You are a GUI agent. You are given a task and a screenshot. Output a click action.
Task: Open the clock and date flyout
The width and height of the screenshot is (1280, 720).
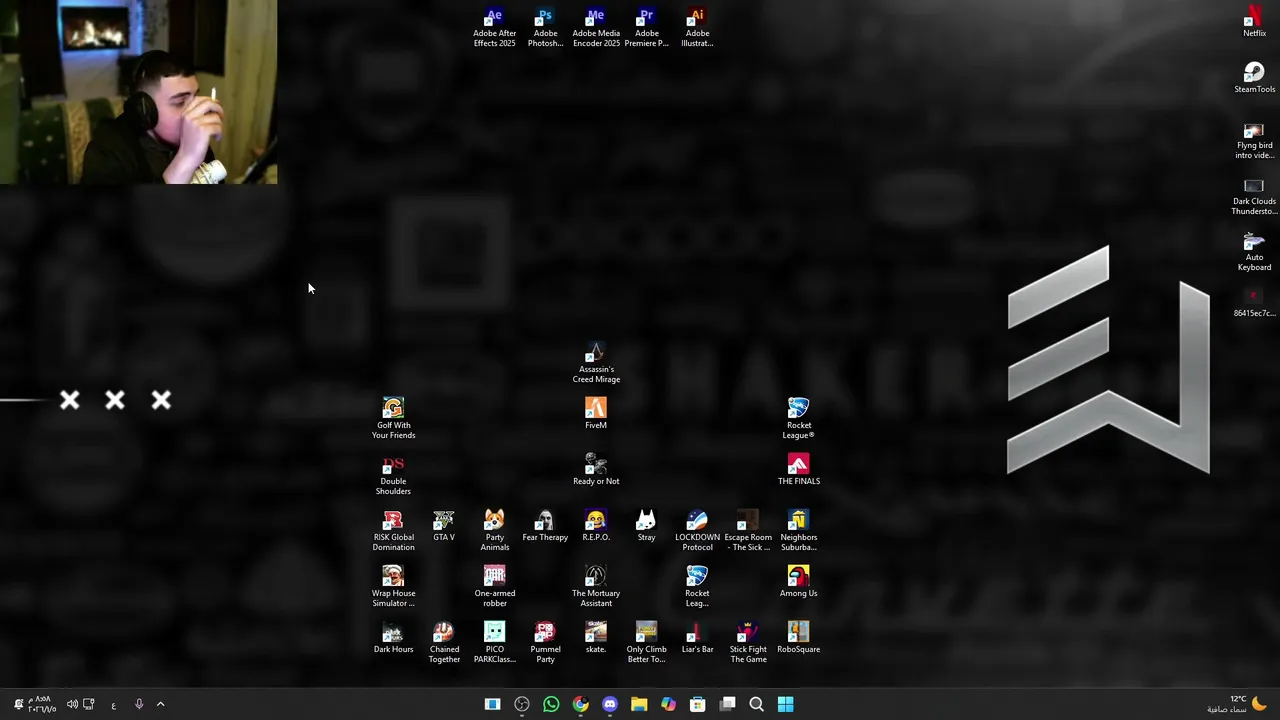point(42,704)
